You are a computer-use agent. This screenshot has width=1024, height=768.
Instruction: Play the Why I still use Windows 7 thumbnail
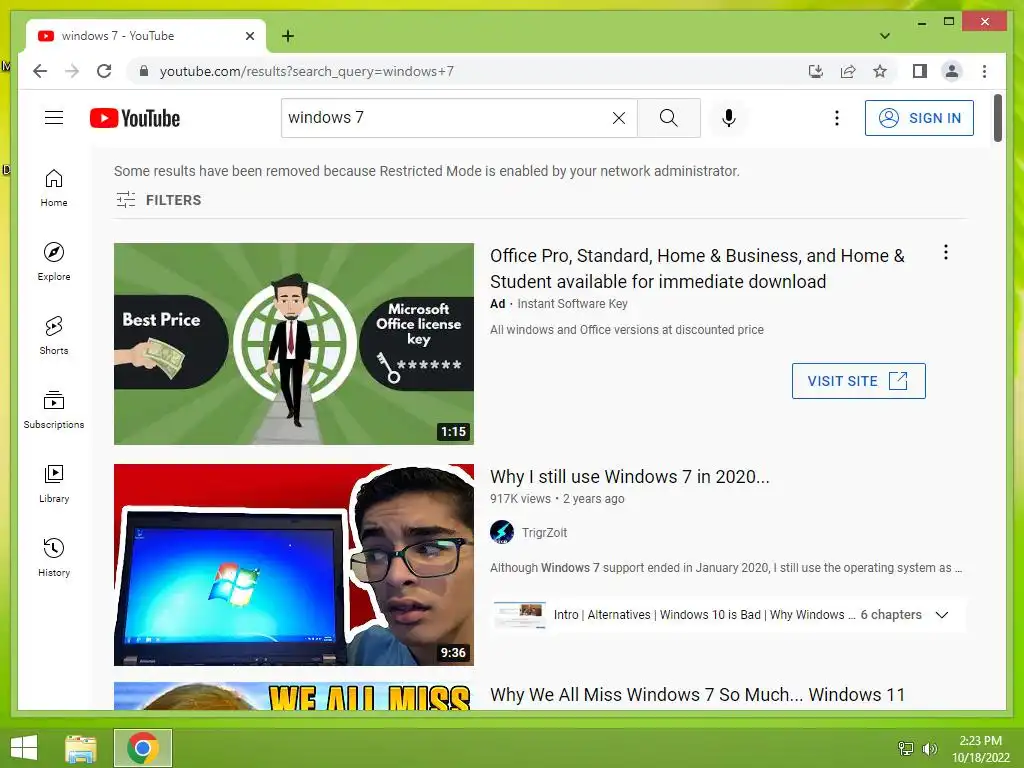click(x=294, y=565)
